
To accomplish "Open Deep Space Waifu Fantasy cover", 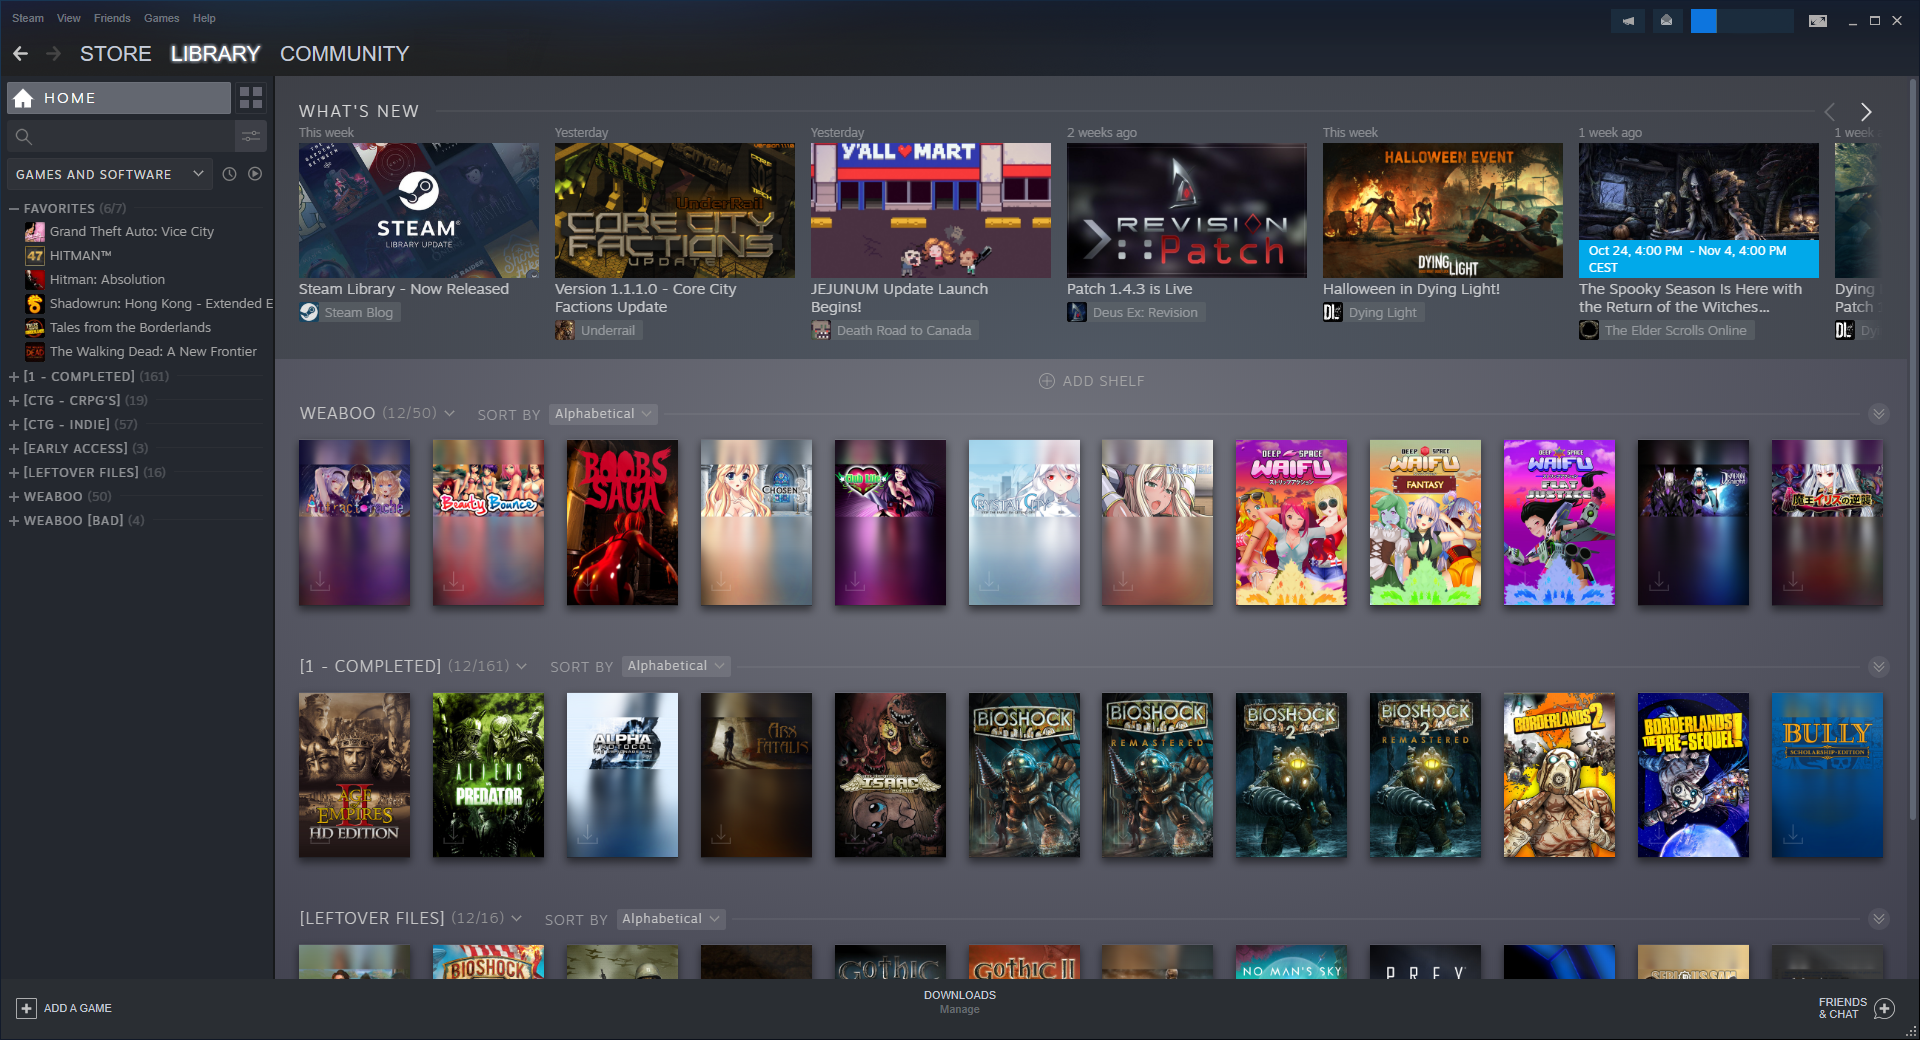I will click(x=1425, y=523).
